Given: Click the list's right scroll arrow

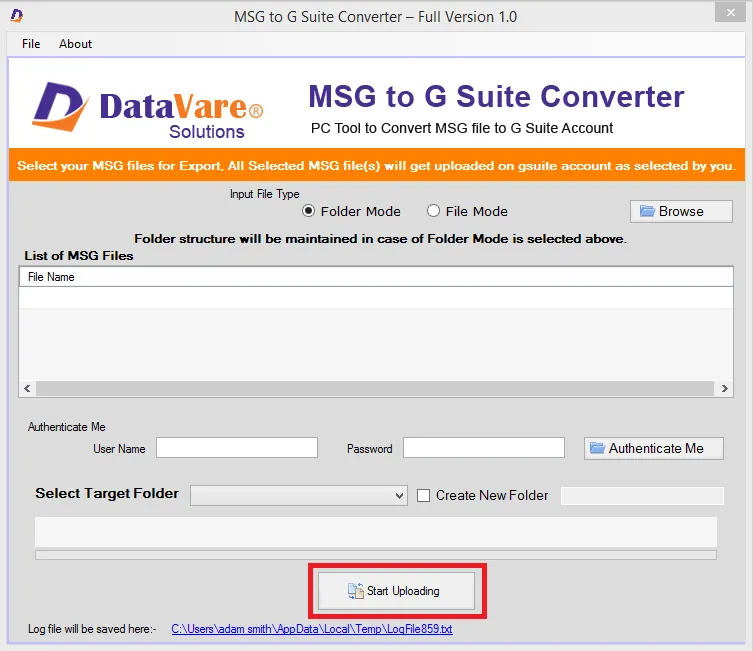Looking at the screenshot, I should tap(725, 388).
